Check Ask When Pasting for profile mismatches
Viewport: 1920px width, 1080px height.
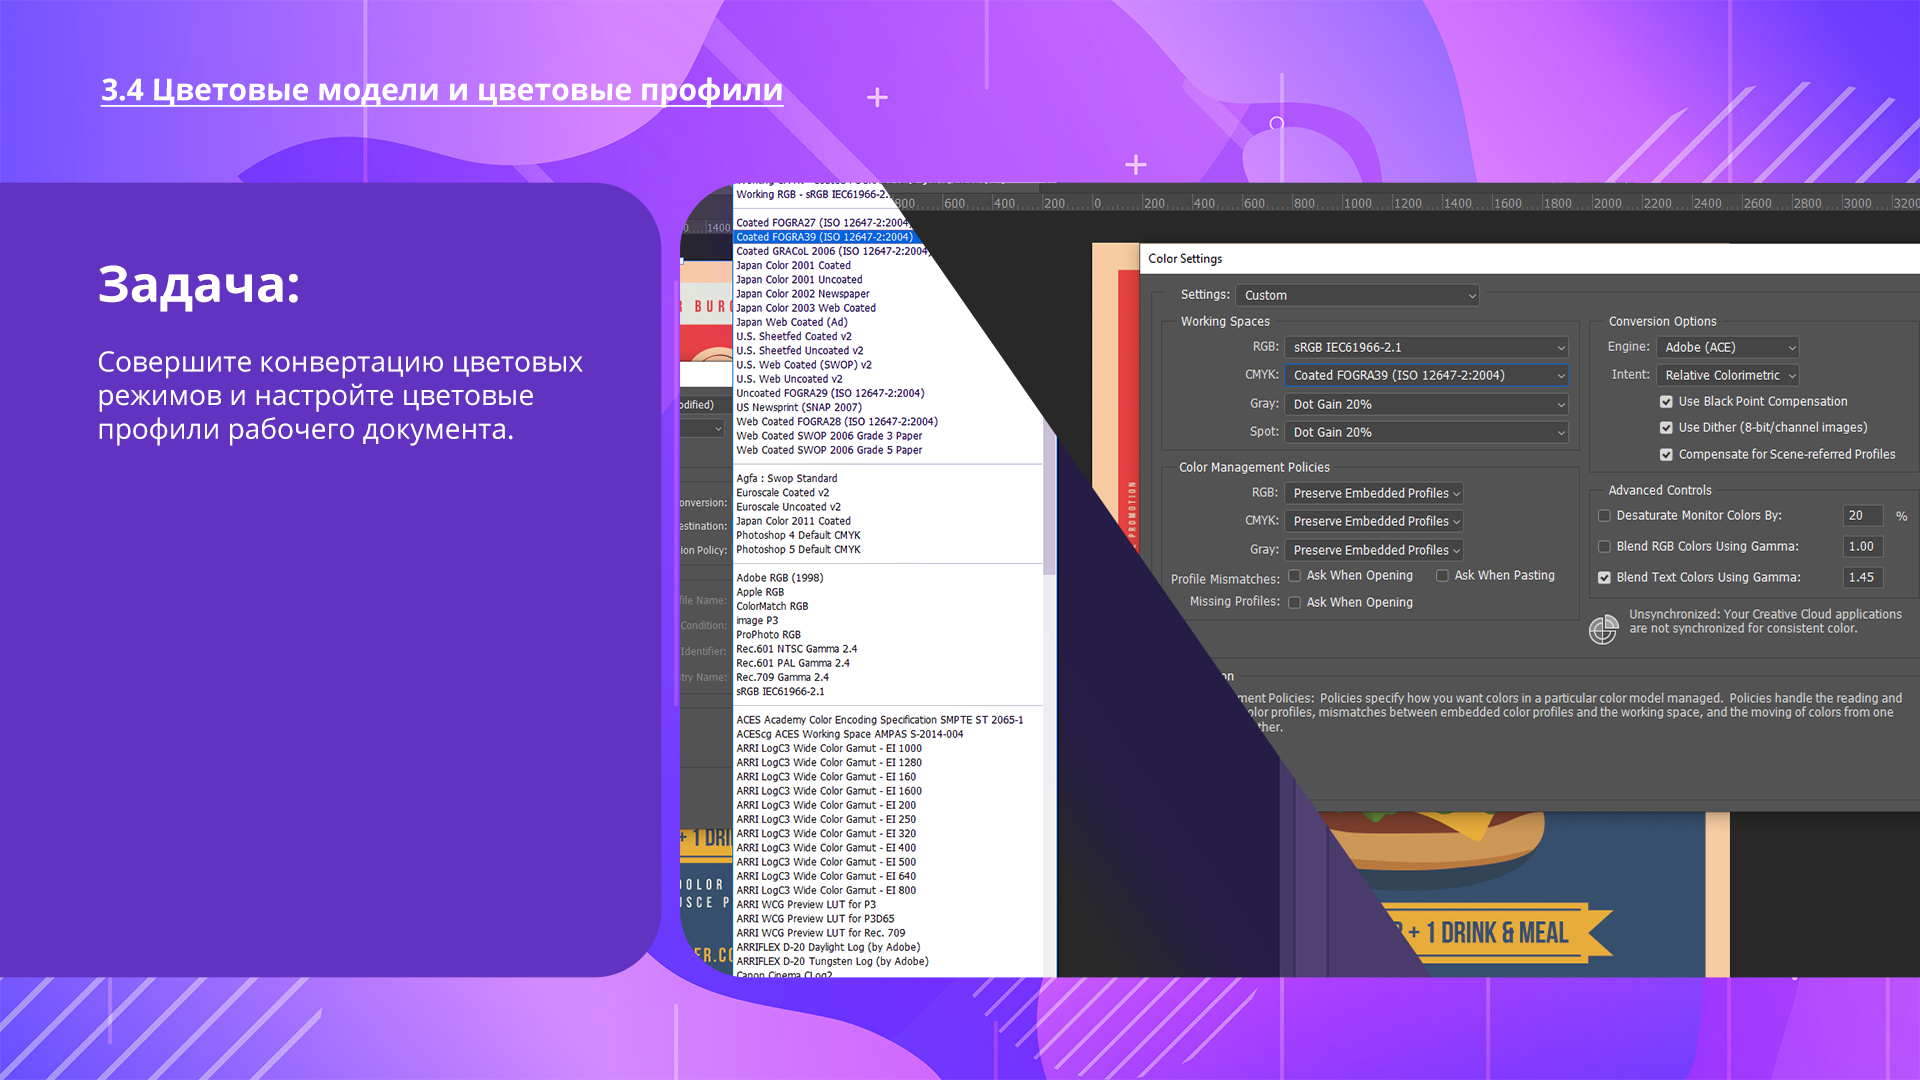pyautogui.click(x=1442, y=576)
